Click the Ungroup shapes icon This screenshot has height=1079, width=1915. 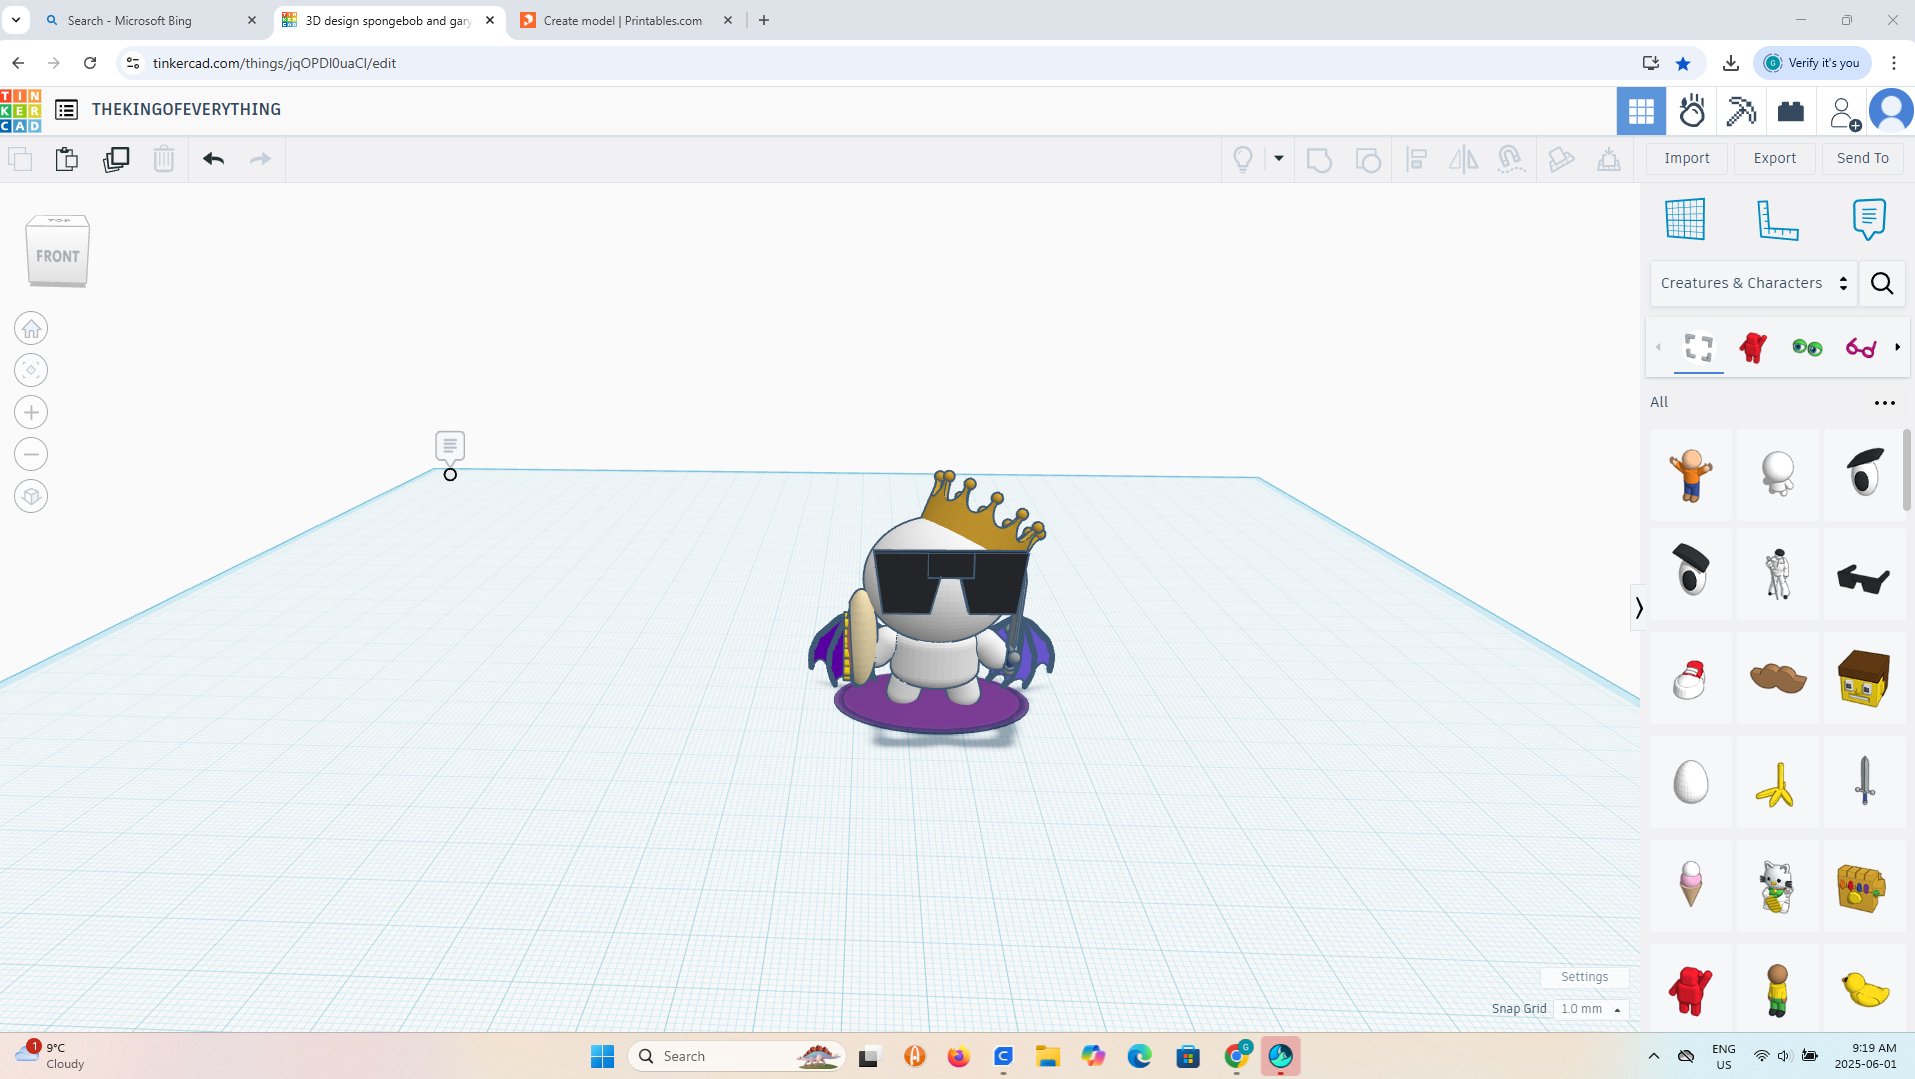pyautogui.click(x=1368, y=159)
